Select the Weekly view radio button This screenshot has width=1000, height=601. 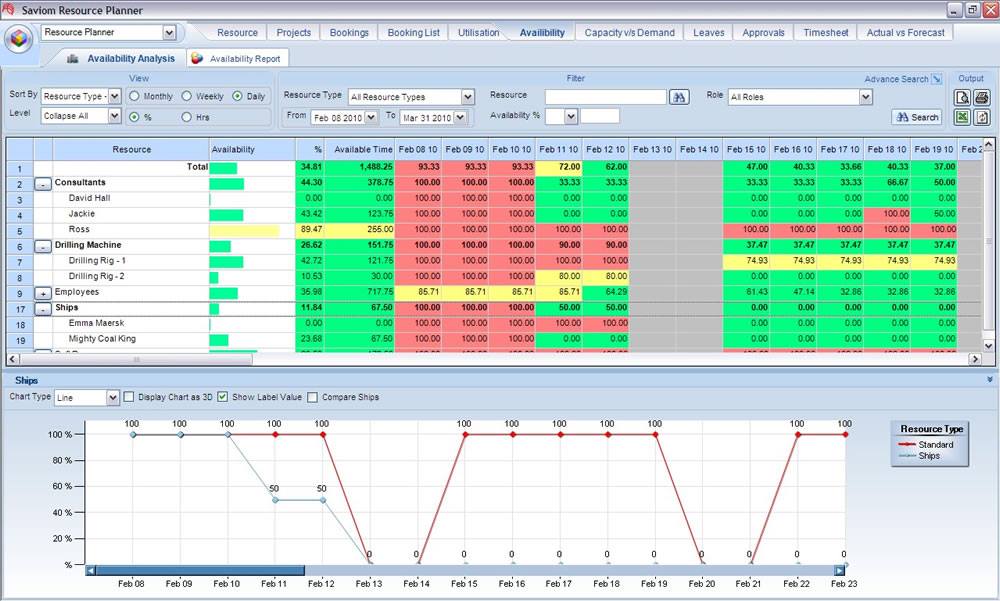coord(187,96)
